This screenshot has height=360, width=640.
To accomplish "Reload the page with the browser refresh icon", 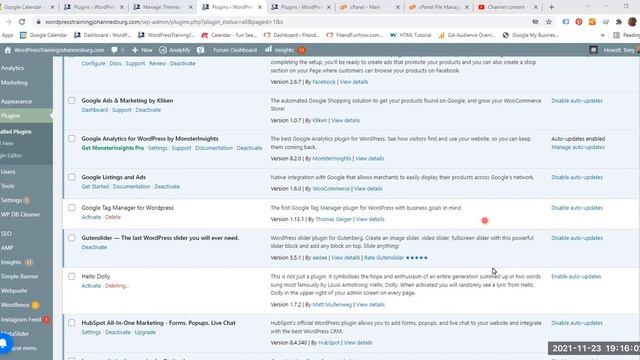I will pos(22,22).
